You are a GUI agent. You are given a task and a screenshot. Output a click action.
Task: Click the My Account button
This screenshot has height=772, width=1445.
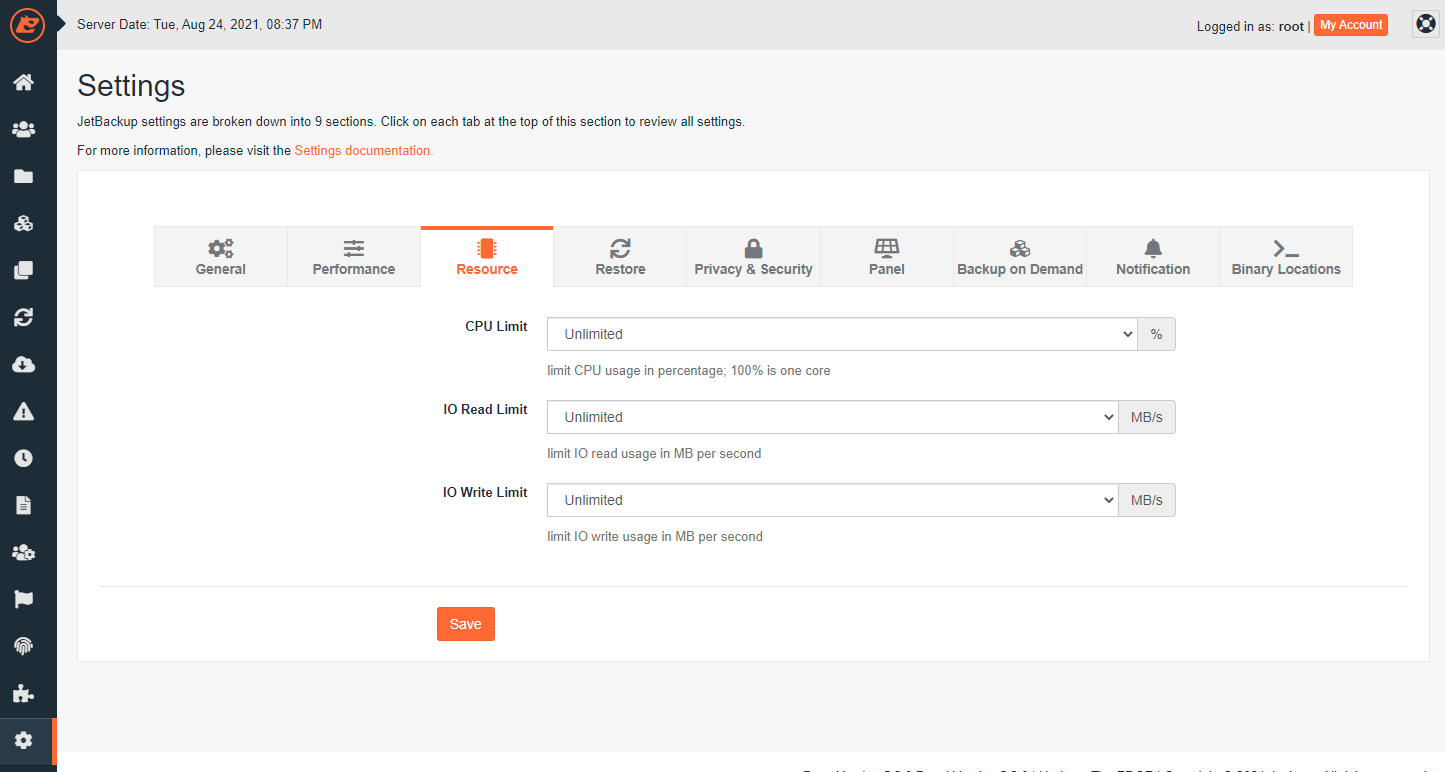(1350, 24)
